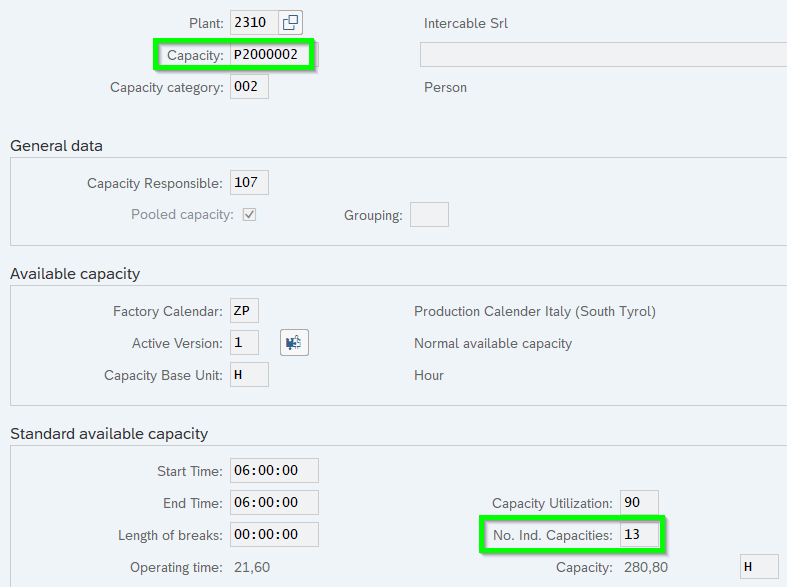Image resolution: width=787 pixels, height=587 pixels.
Task: Open the value help icon beside Plant
Action: (290, 23)
